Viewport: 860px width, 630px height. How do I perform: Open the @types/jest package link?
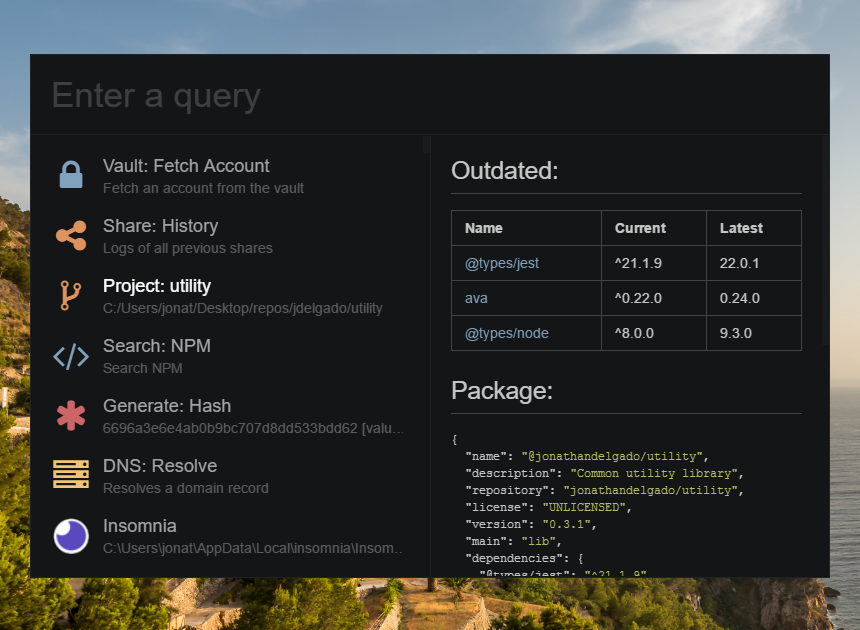tap(501, 263)
